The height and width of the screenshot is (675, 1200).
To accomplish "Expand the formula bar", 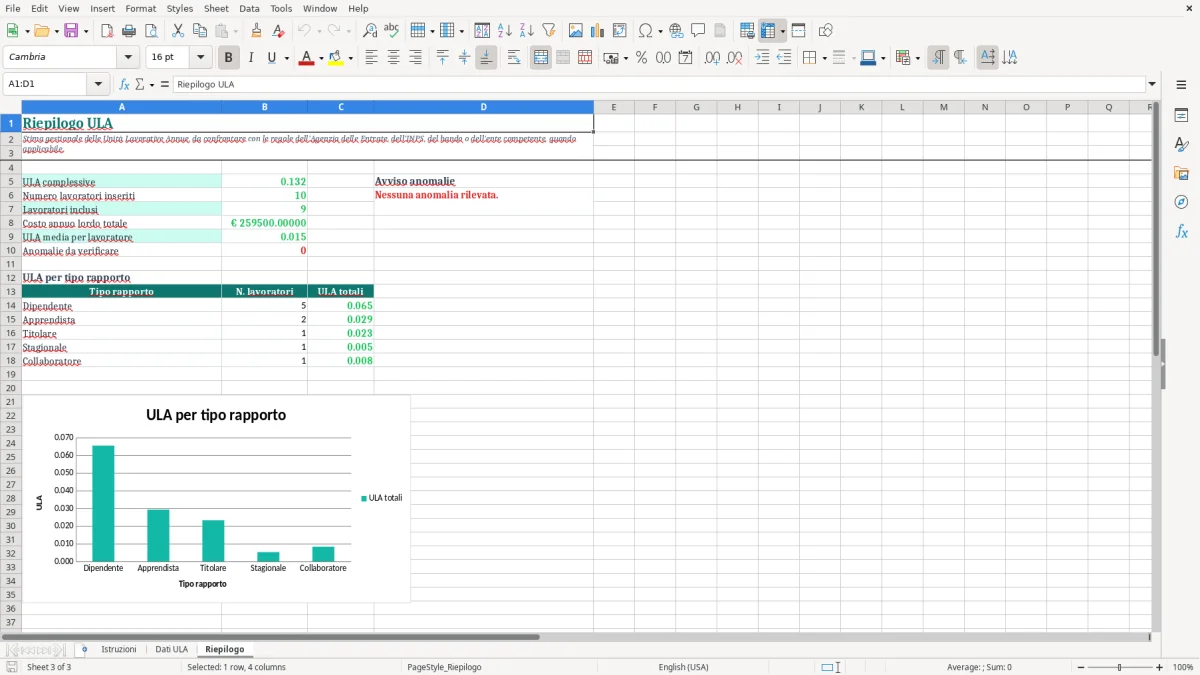I will (1152, 85).
